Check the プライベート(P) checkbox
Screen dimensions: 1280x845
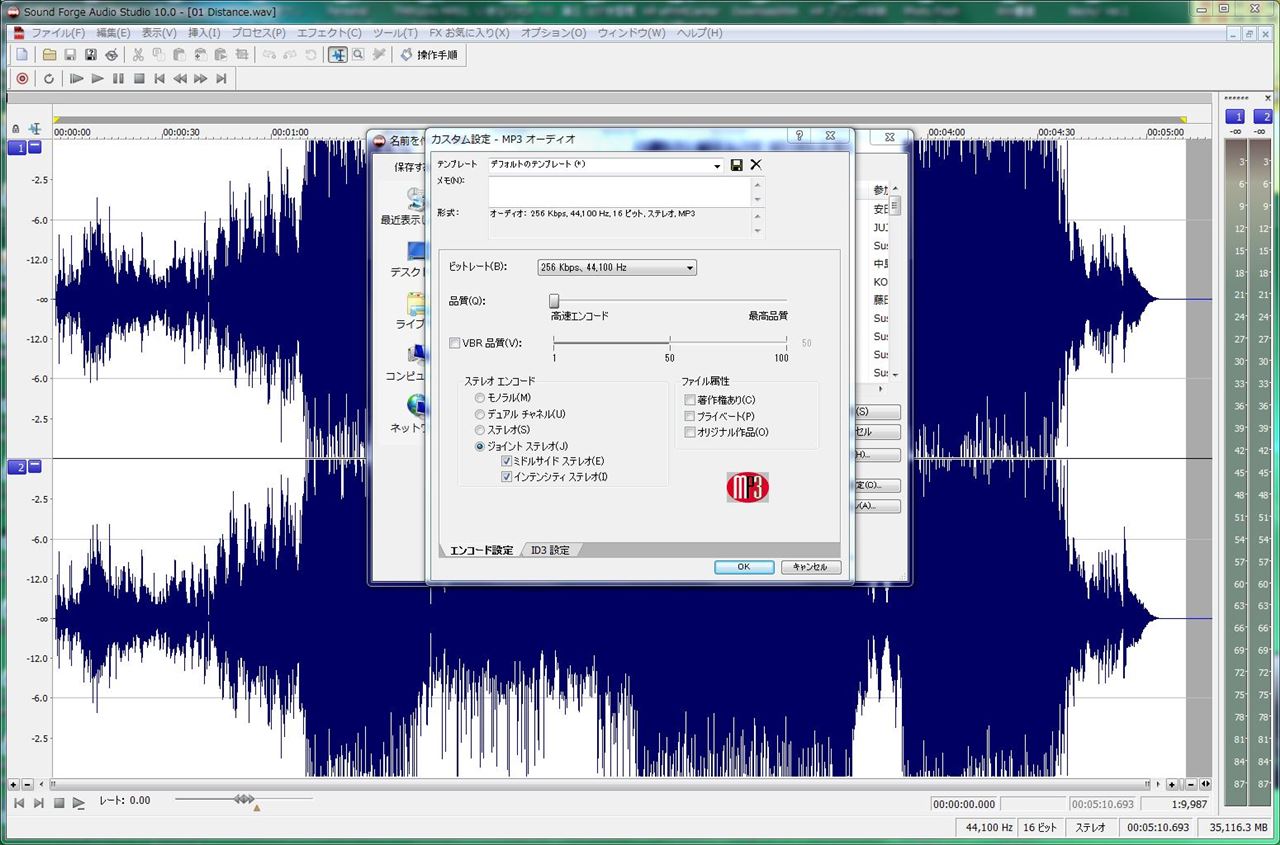tap(690, 416)
